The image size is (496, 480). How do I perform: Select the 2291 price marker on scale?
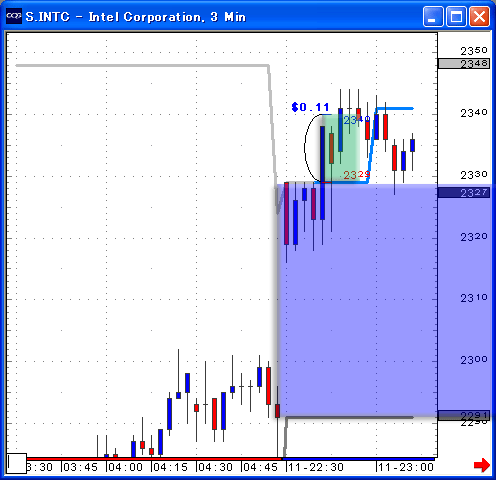[x=464, y=415]
